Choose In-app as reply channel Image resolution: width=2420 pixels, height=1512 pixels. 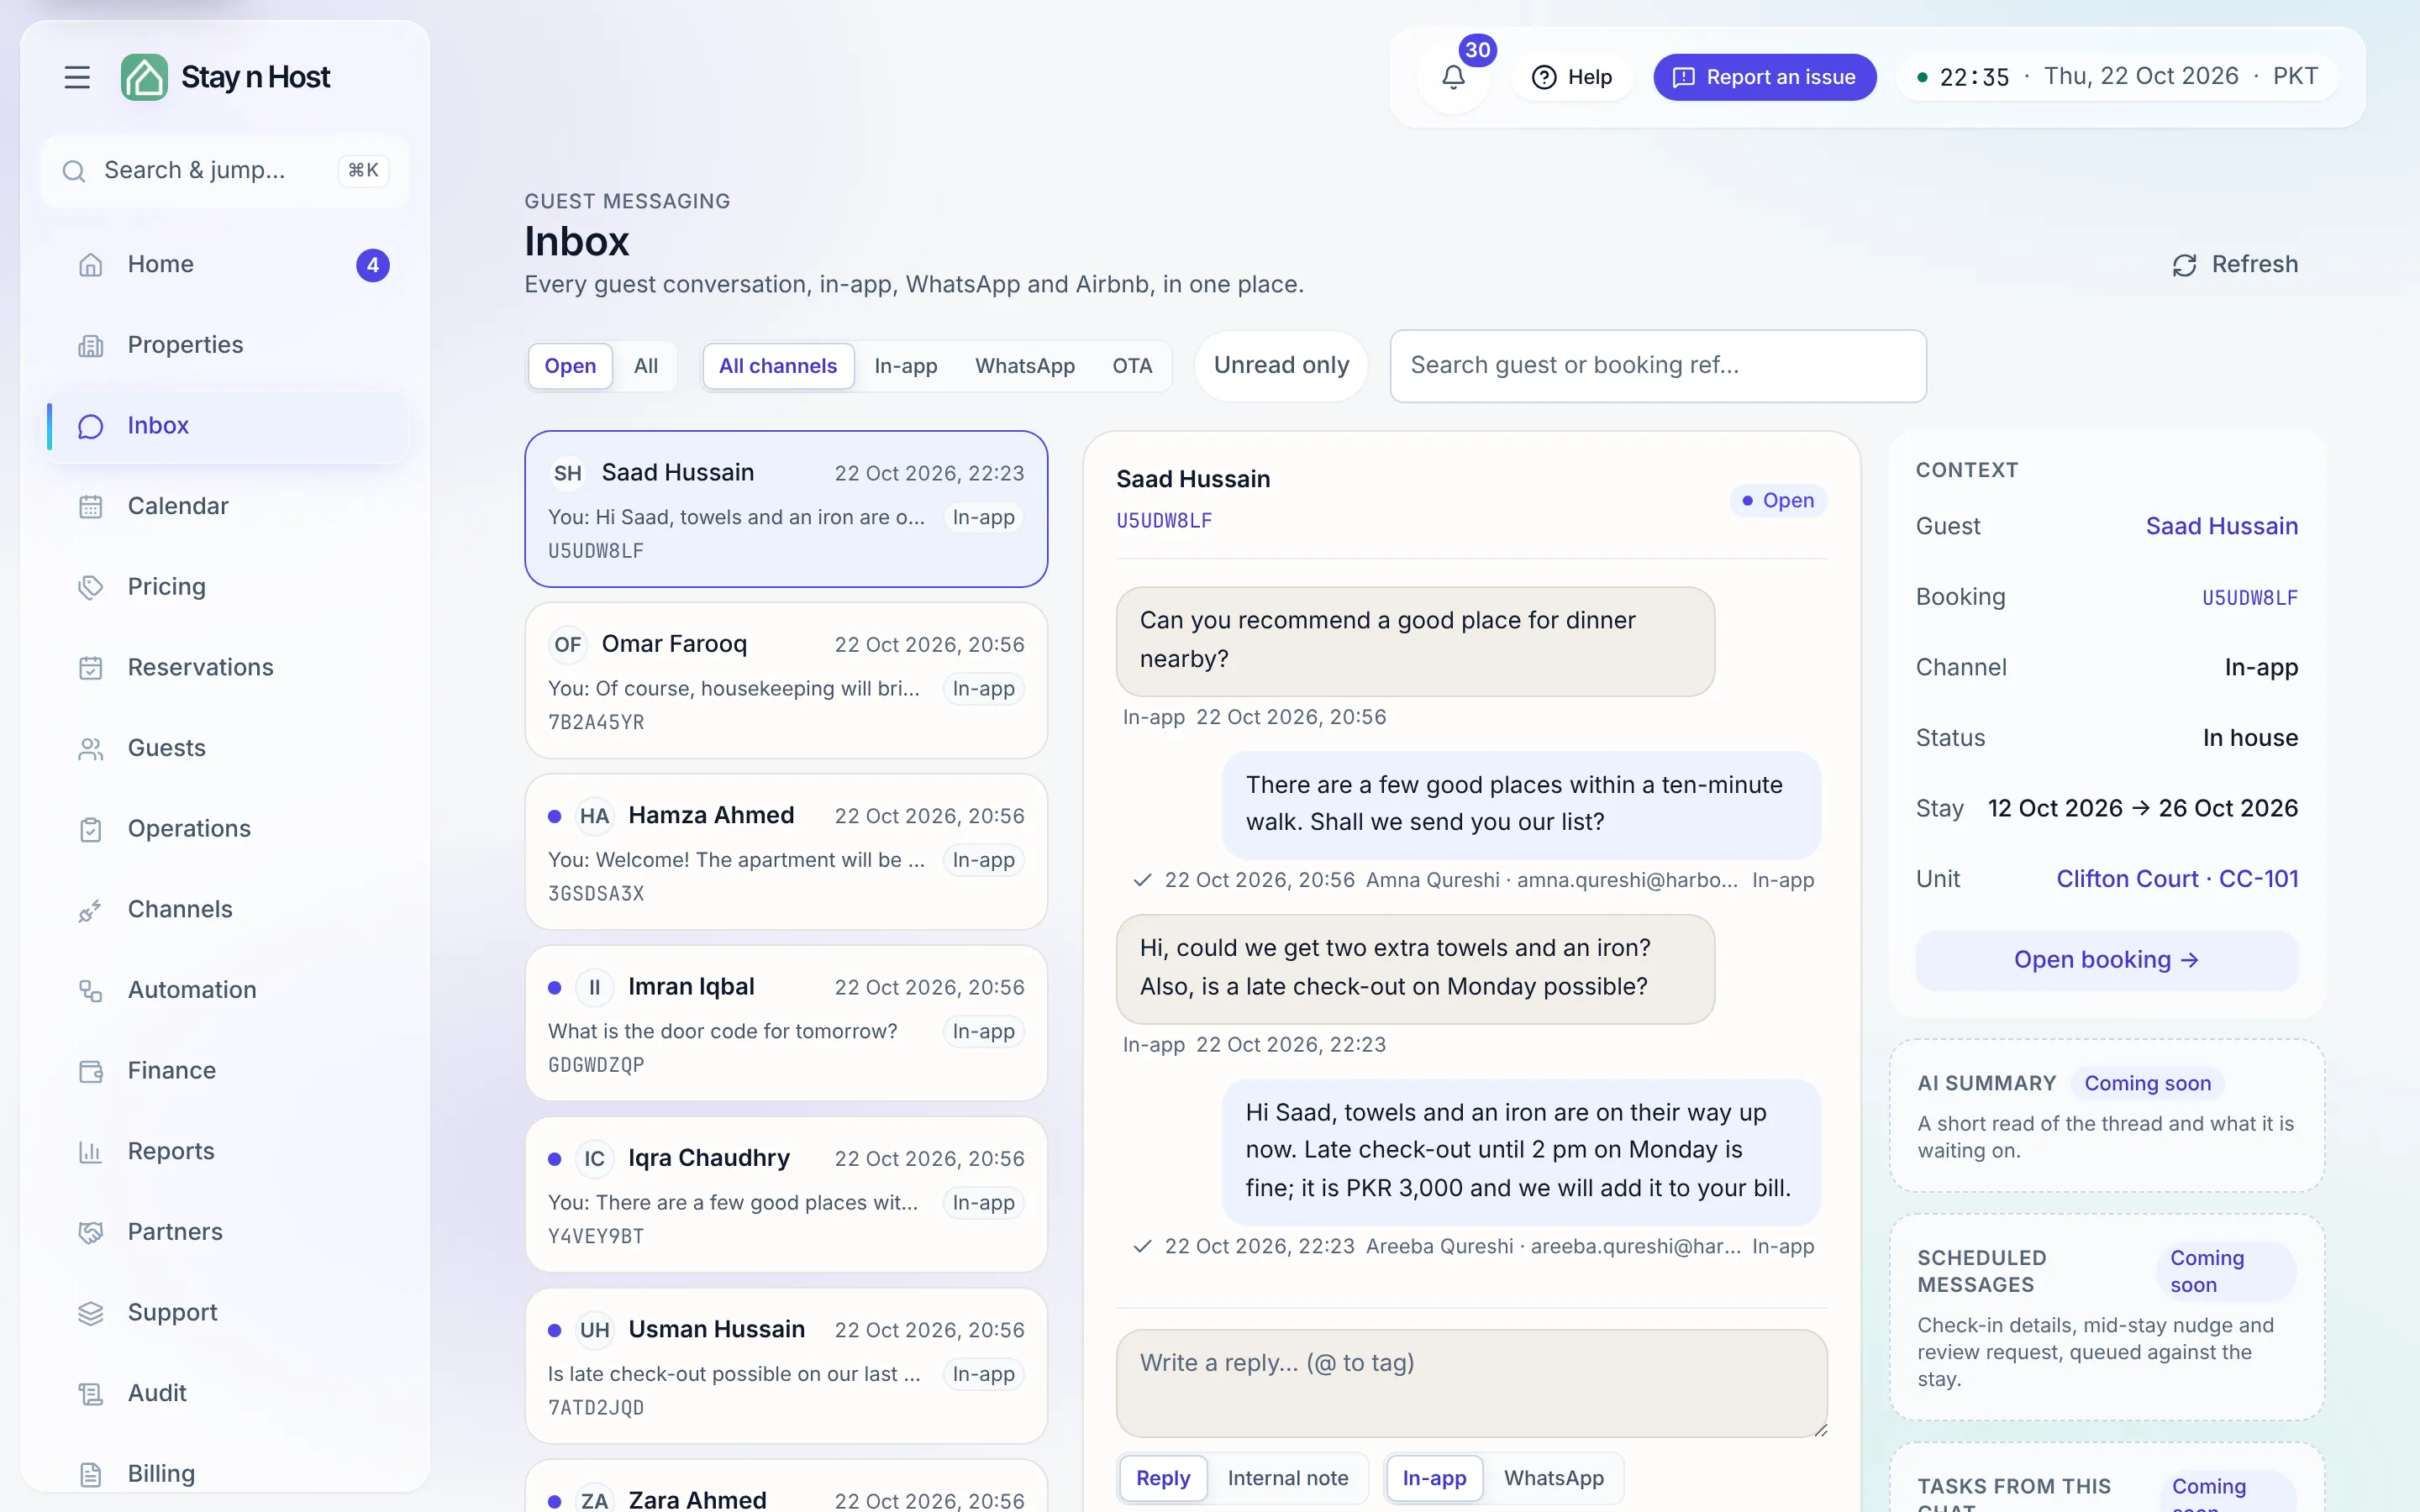[1434, 1478]
